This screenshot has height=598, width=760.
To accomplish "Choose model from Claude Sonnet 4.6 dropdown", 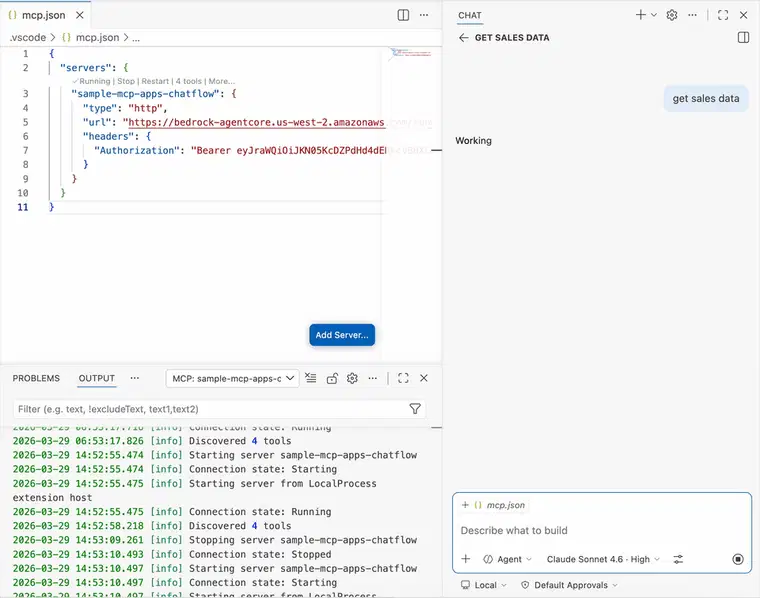I will coord(597,559).
